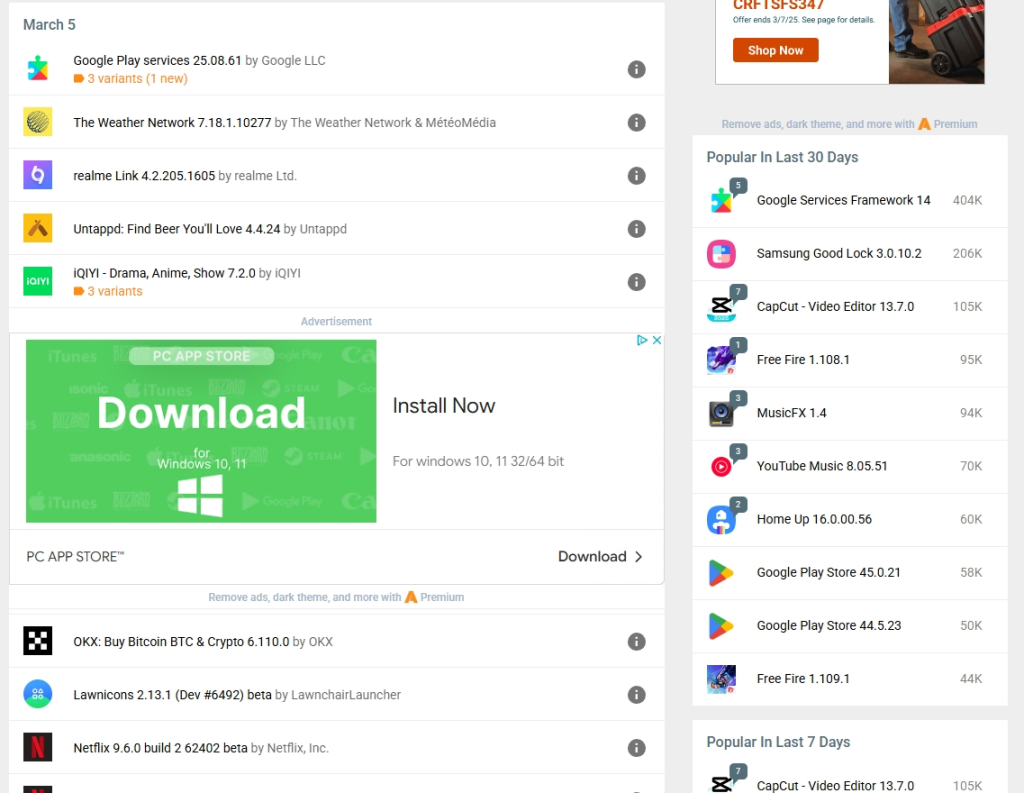Screen dimensions: 1024x793
Task: Click the Untappd app icon
Action: [38, 228]
